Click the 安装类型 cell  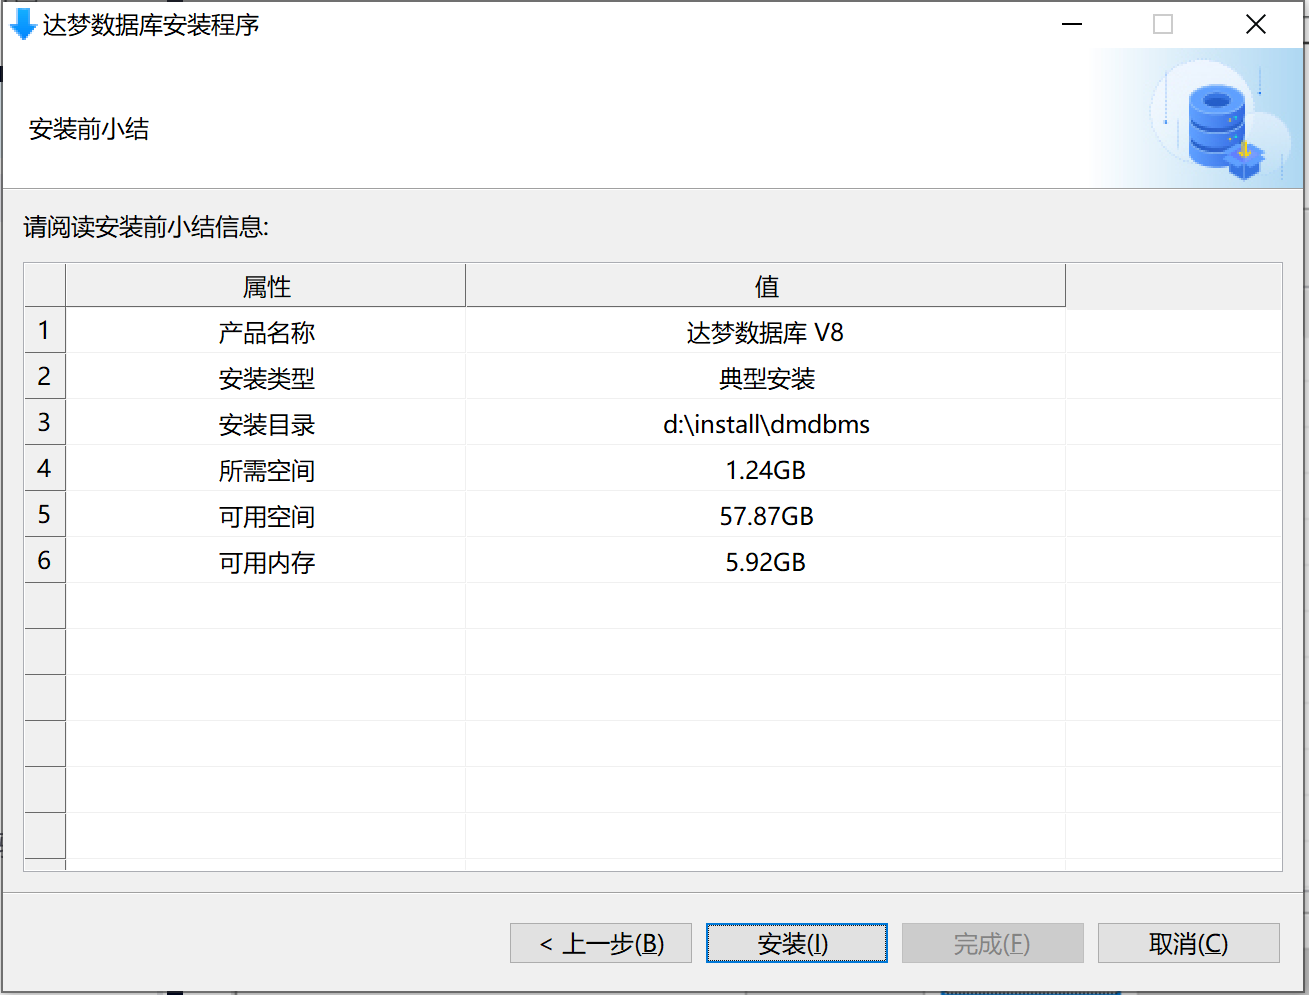coord(266,377)
